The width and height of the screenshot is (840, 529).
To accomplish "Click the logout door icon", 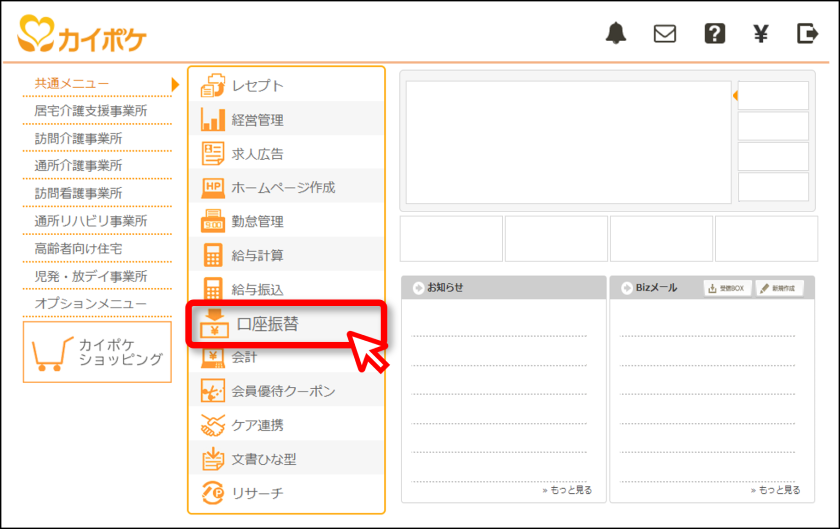I will coord(807,34).
